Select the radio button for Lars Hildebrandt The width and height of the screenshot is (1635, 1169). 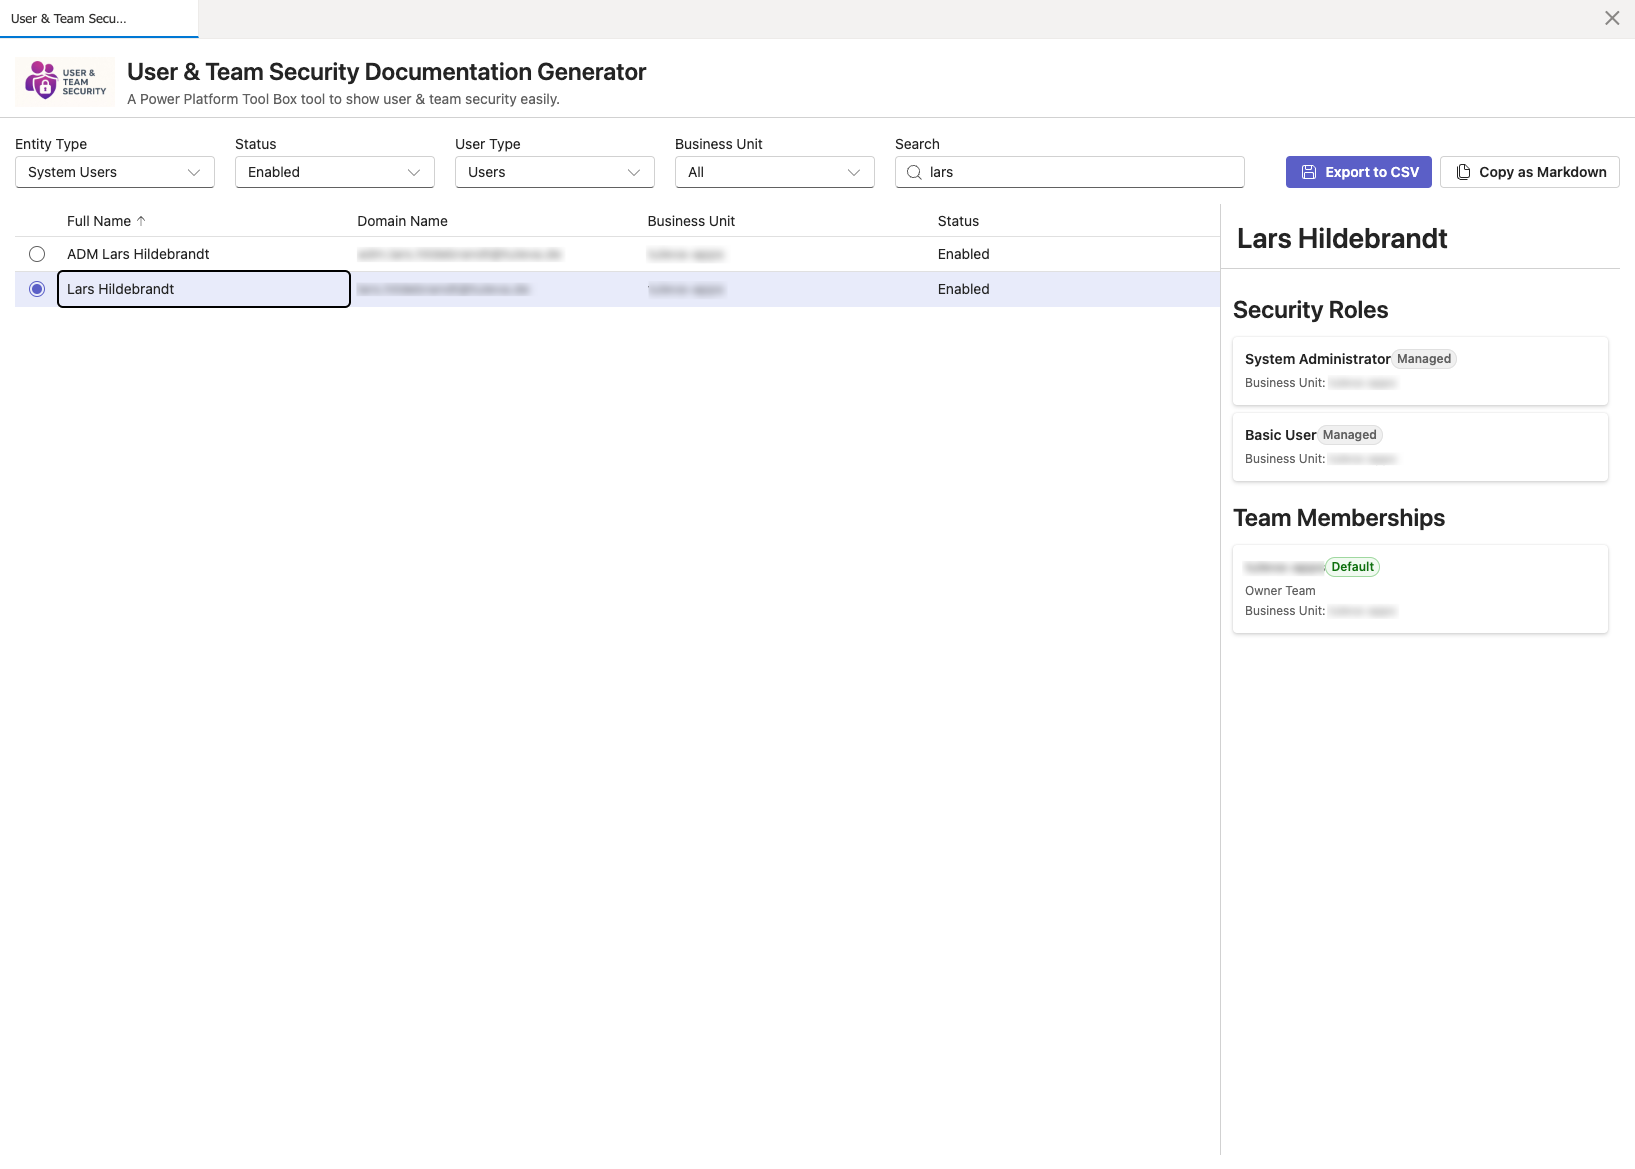tap(37, 289)
